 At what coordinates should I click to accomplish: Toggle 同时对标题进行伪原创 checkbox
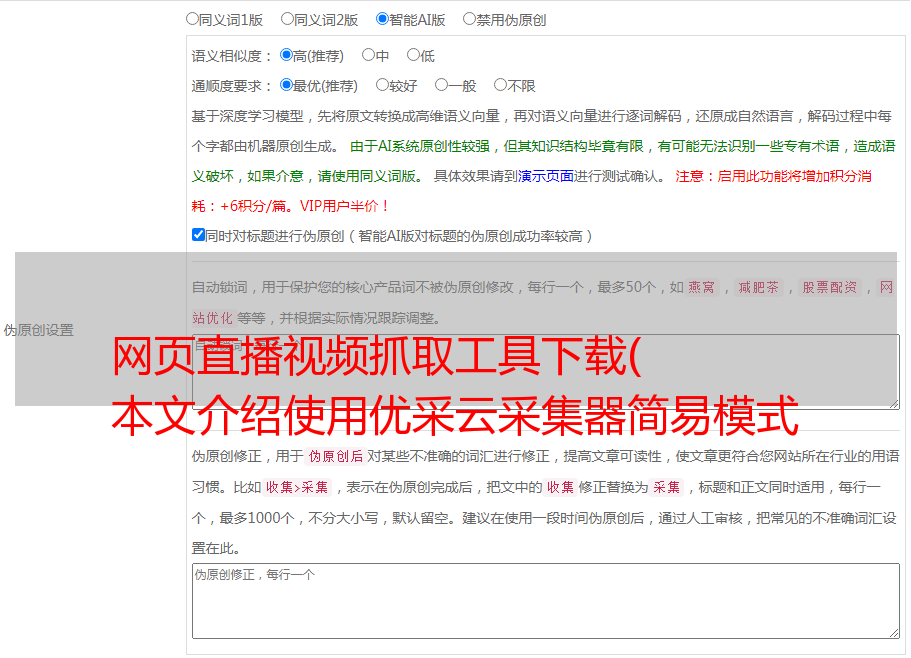(x=198, y=235)
